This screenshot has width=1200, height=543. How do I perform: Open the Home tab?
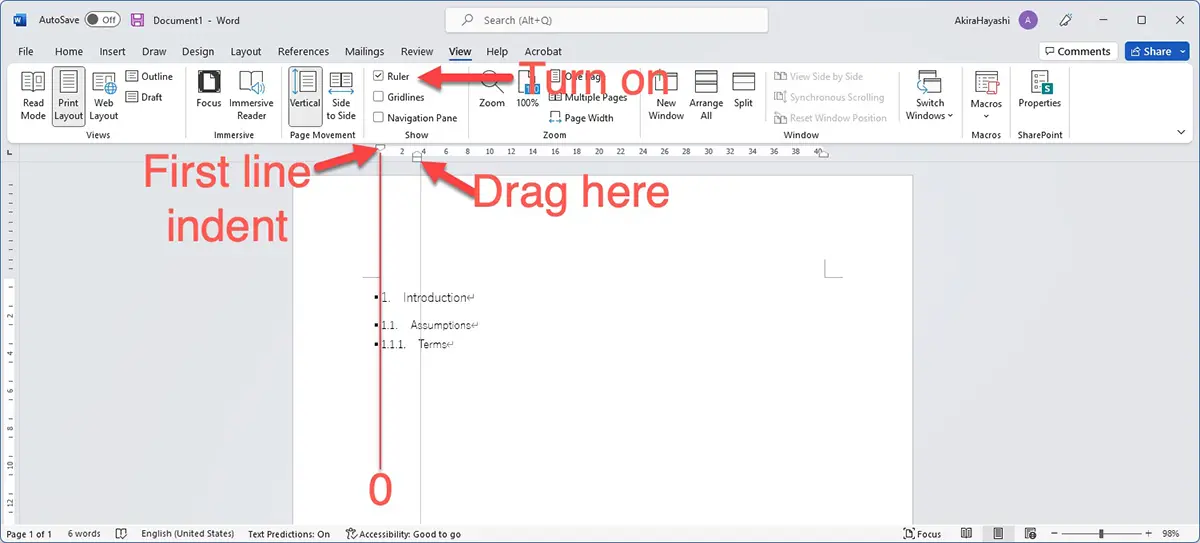tap(69, 52)
